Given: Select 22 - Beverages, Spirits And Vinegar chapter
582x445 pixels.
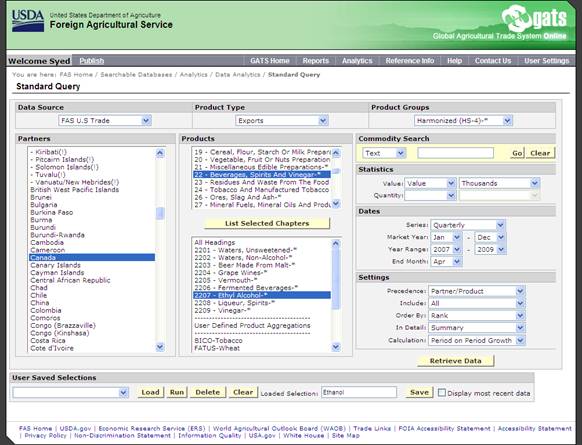Looking at the screenshot, I should (x=262, y=175).
